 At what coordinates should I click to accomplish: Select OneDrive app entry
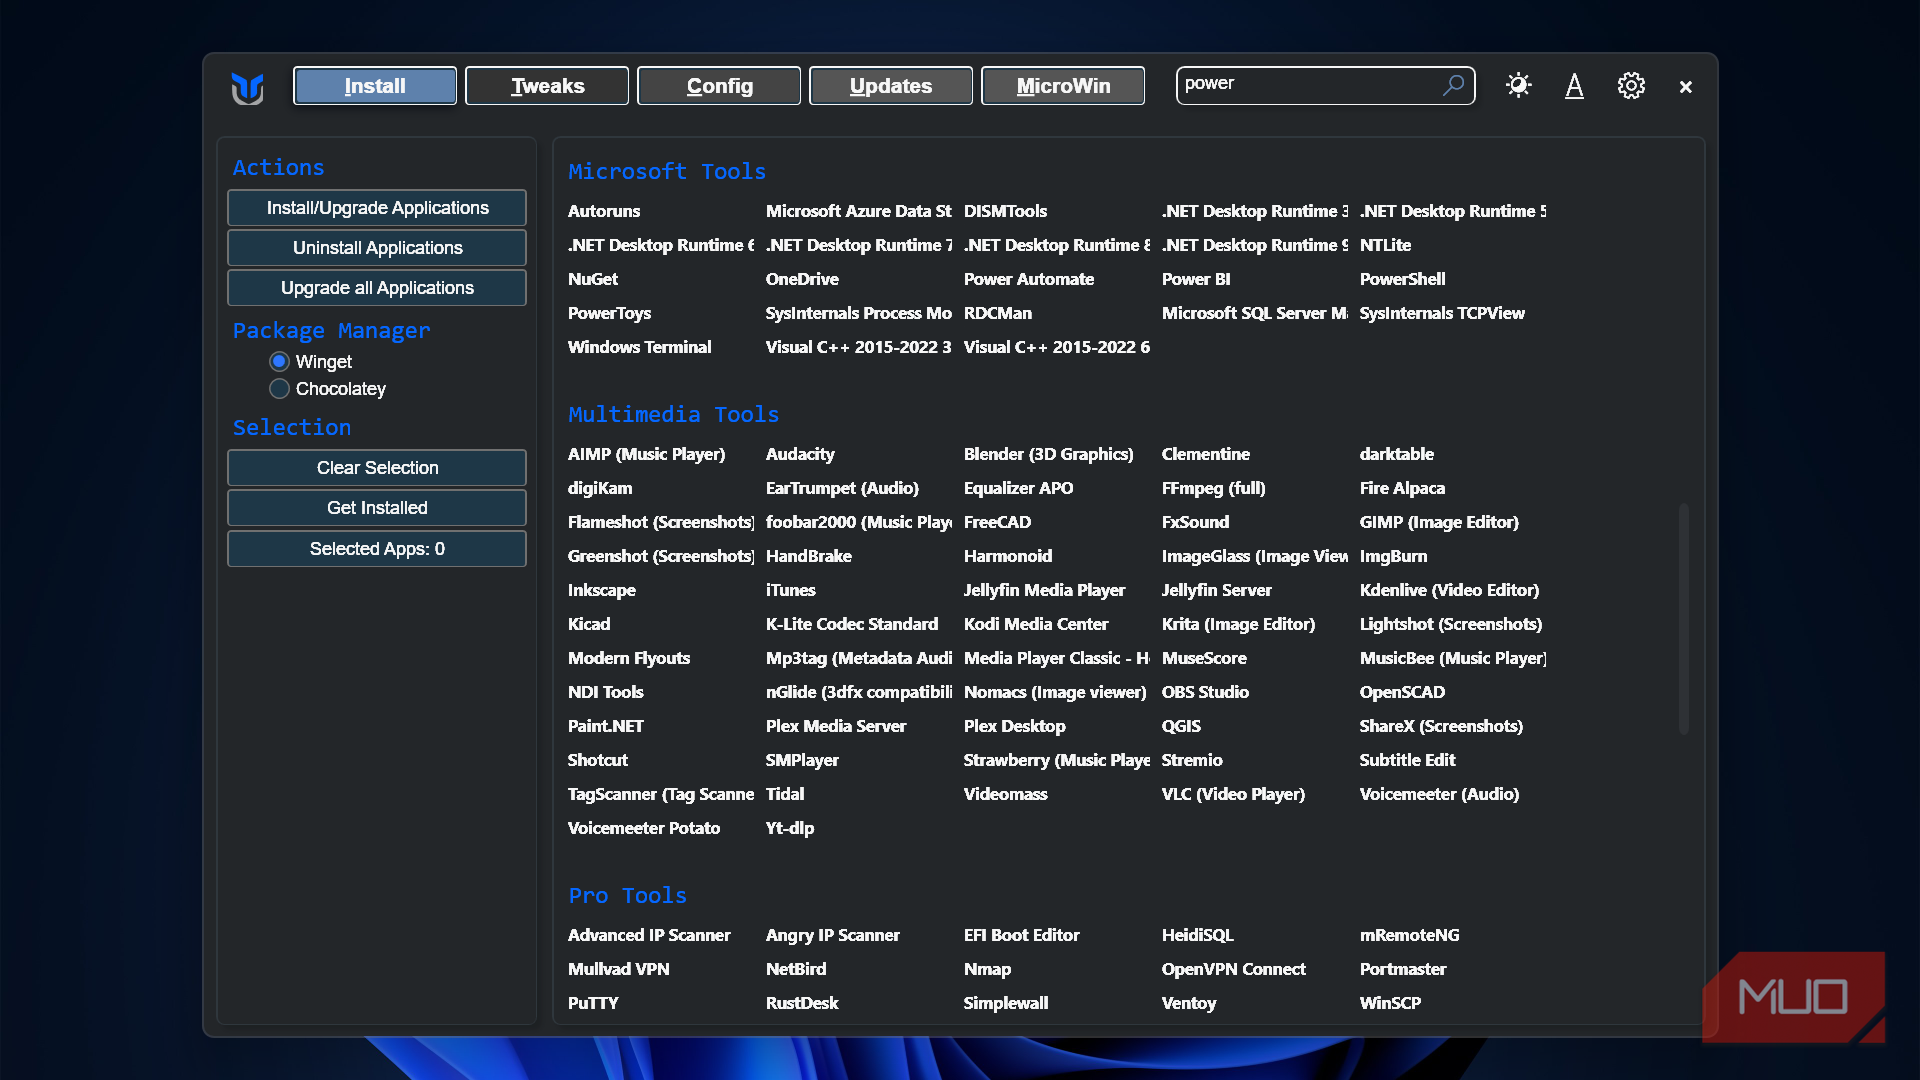[802, 279]
